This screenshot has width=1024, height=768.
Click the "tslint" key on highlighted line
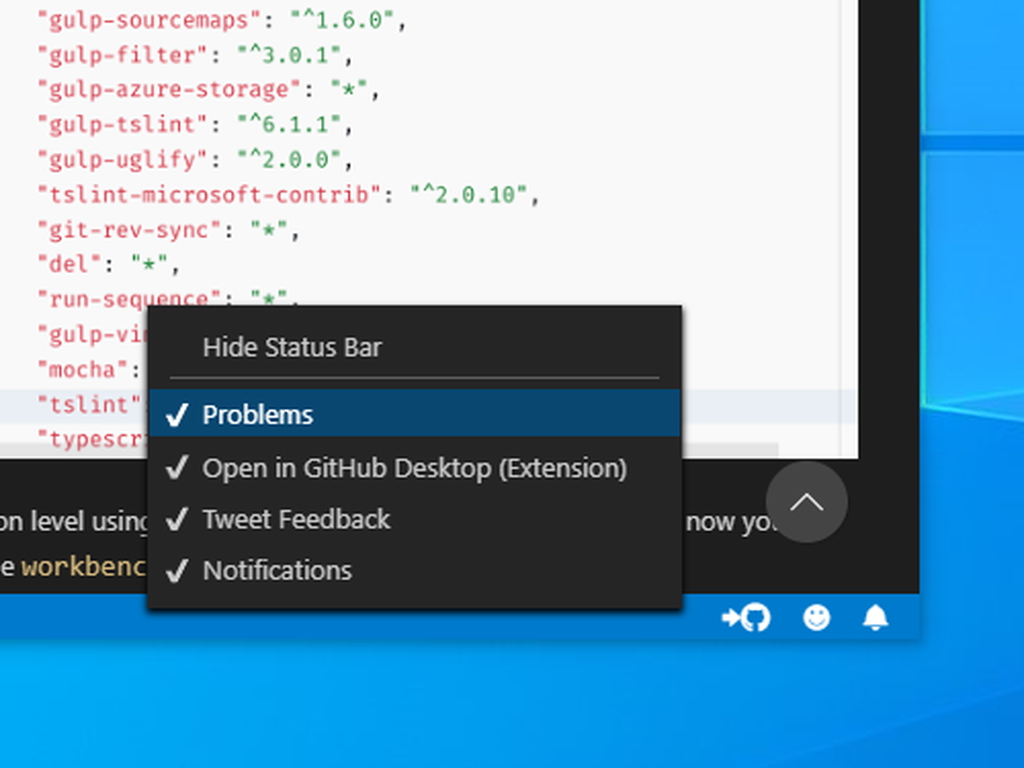point(89,405)
